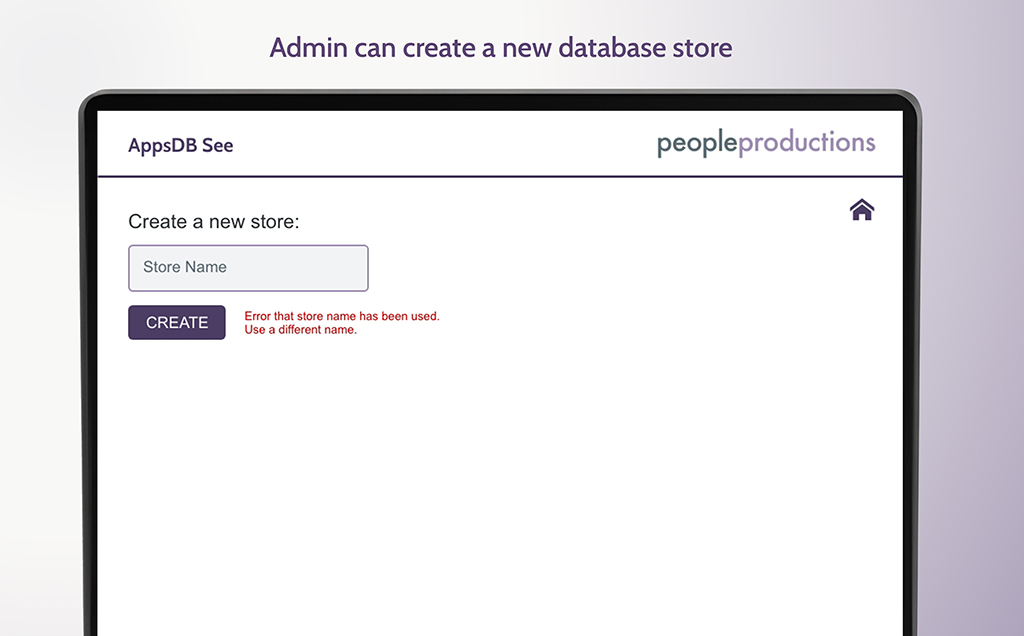
Task: Click the tablet's black top bezel
Action: click(500, 101)
